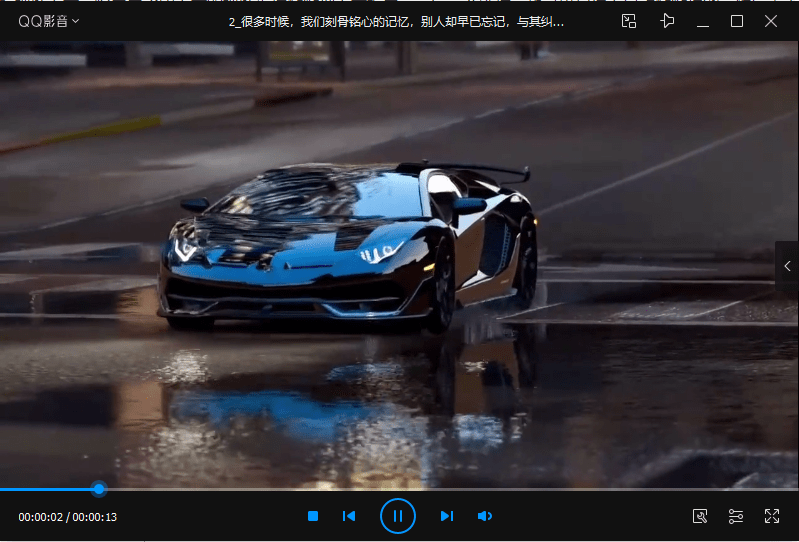The width and height of the screenshot is (799, 542).
Task: Click the video title text in title bar
Action: click(x=396, y=21)
